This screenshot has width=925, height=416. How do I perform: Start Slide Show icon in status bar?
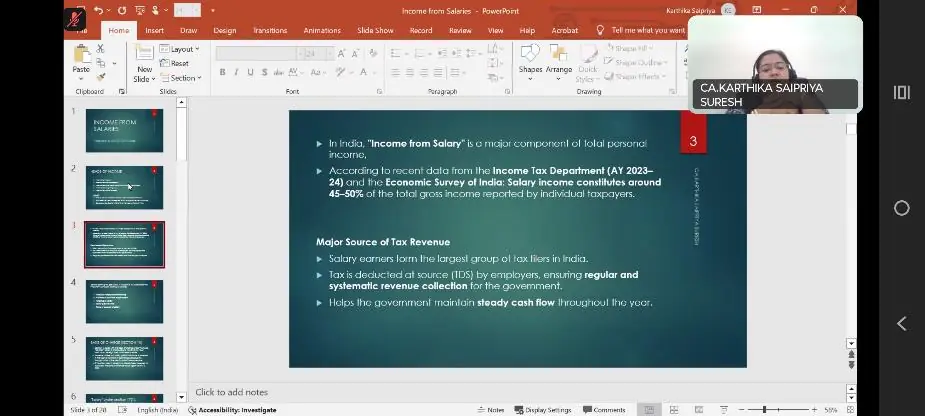click(724, 410)
